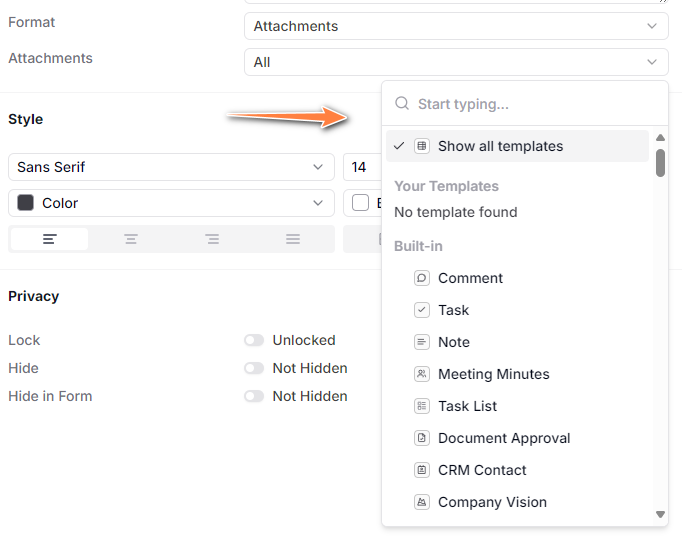Enable the Hide in Form switch
682x541 pixels.
tap(254, 396)
